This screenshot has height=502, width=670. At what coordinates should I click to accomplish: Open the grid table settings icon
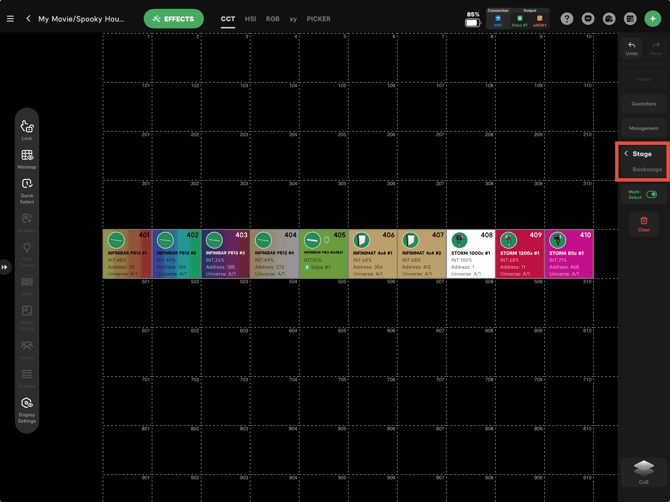tap(630, 19)
